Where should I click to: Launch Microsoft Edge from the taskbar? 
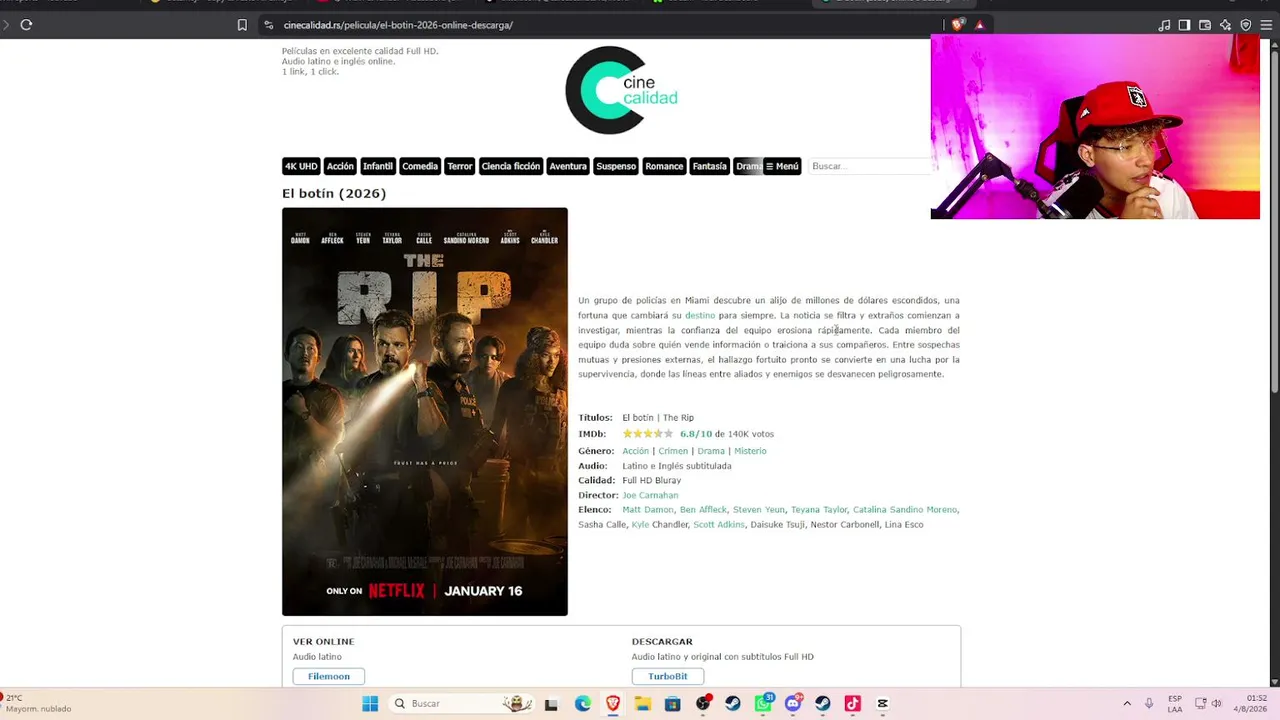[x=583, y=704]
